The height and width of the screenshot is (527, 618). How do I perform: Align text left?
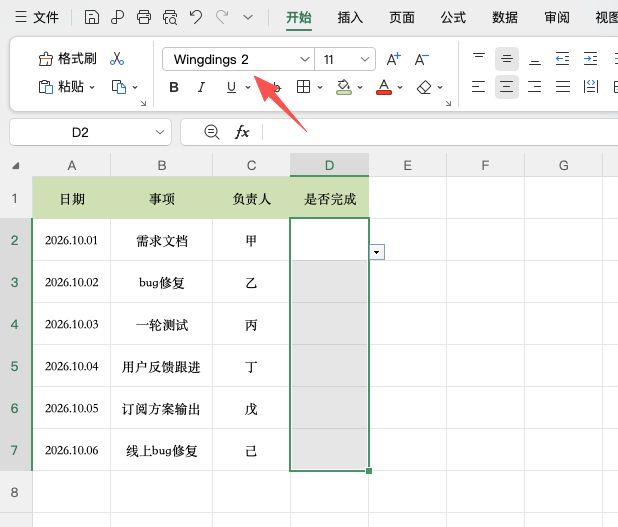click(x=478, y=87)
